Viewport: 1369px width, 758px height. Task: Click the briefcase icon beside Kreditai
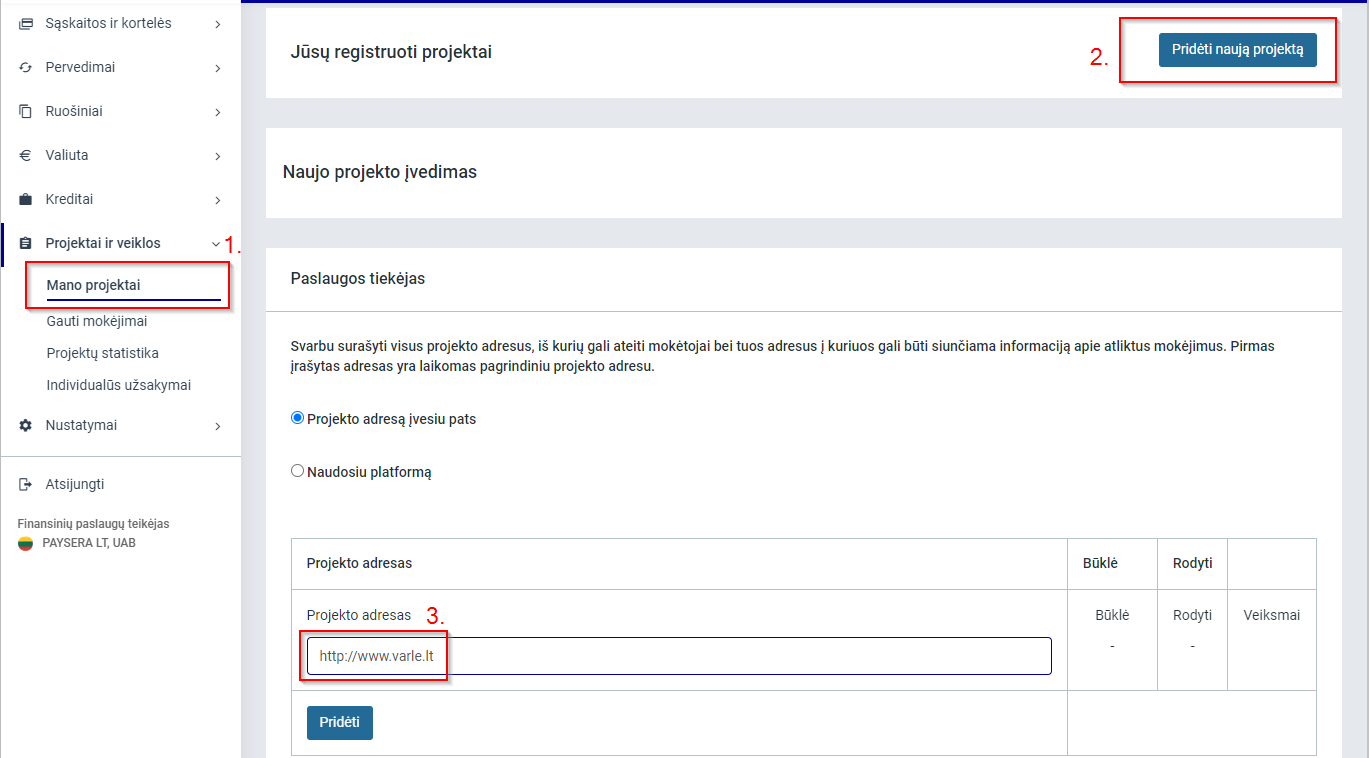(26, 200)
